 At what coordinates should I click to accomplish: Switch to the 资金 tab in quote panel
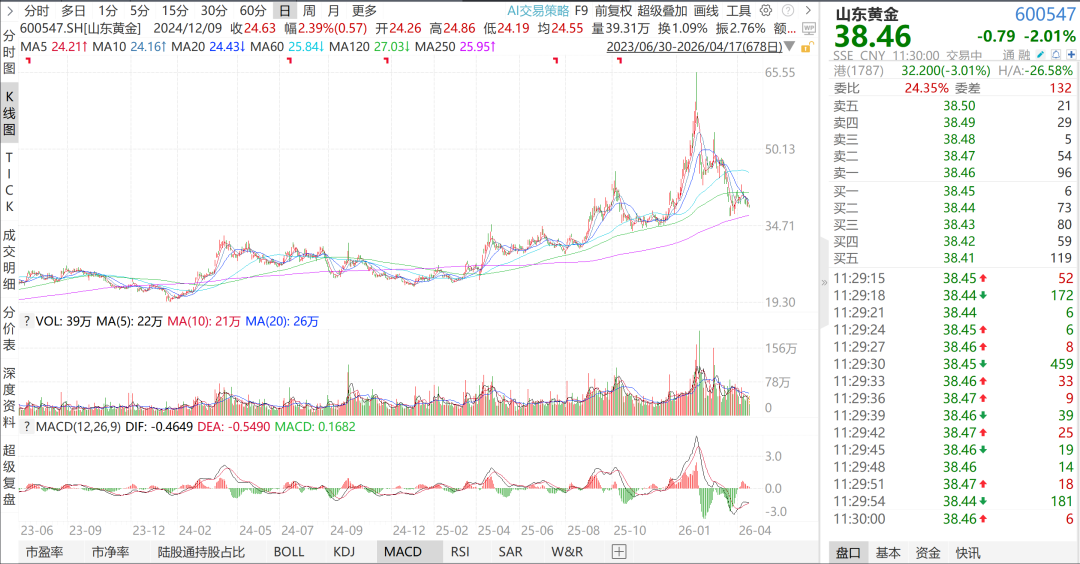coord(928,552)
